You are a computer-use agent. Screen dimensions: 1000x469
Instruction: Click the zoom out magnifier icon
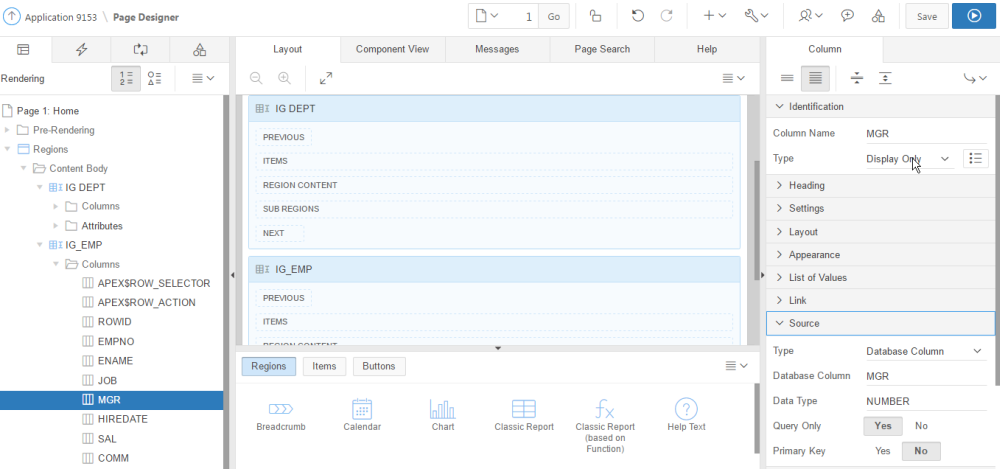(256, 78)
